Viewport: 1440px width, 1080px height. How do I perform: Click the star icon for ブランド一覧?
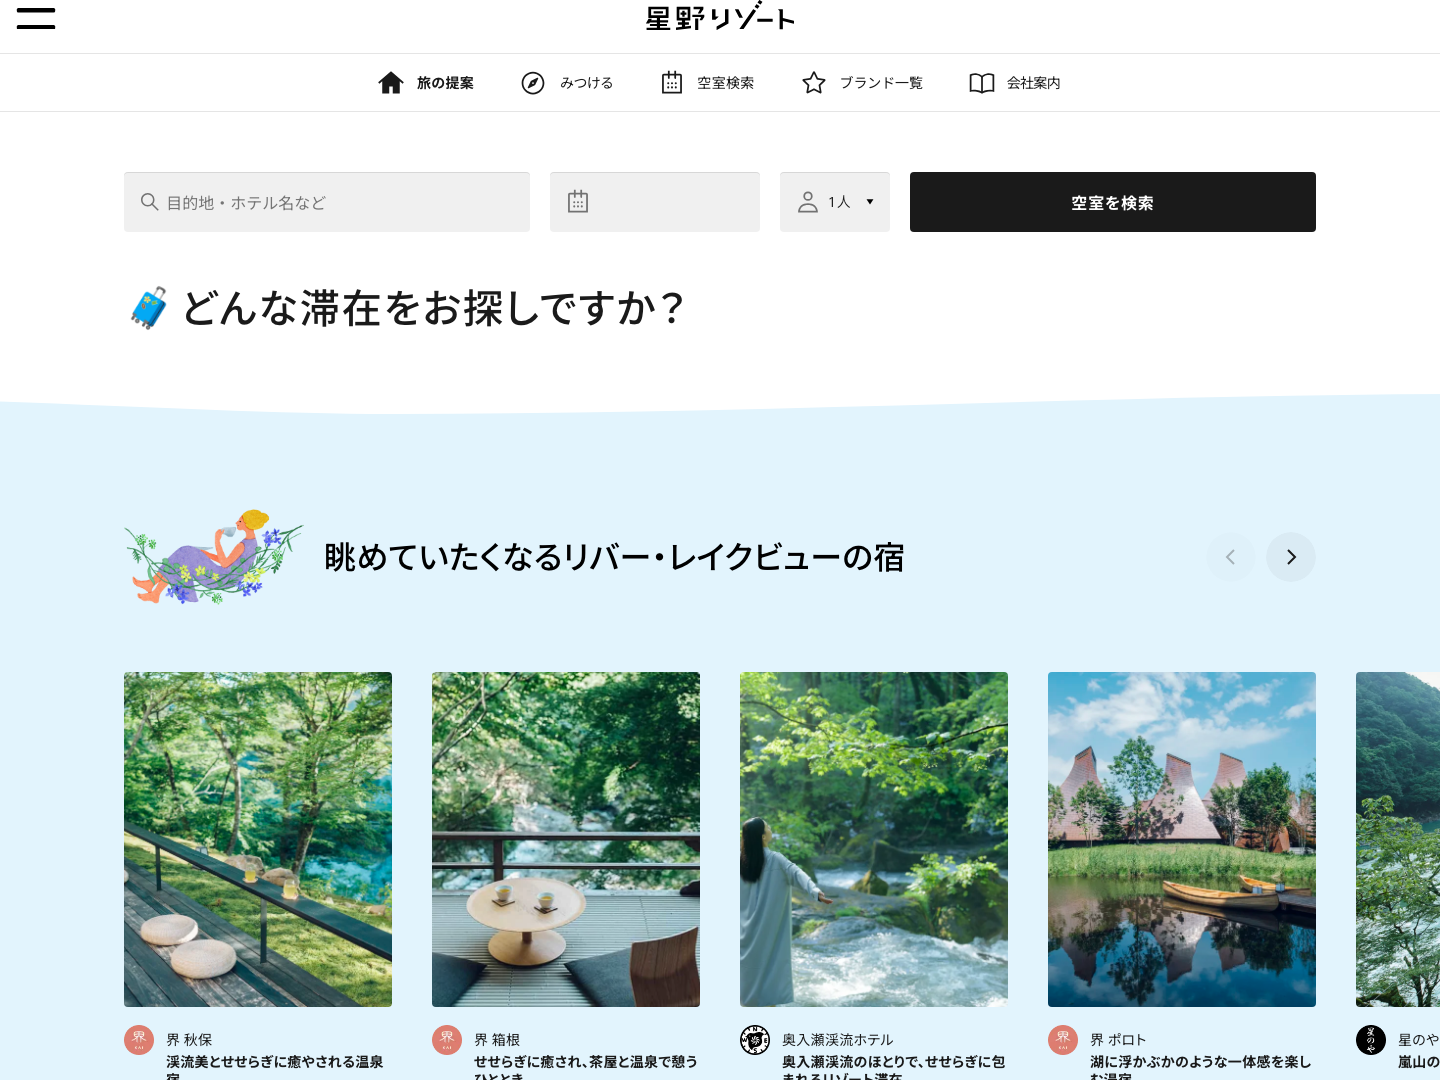pos(814,83)
